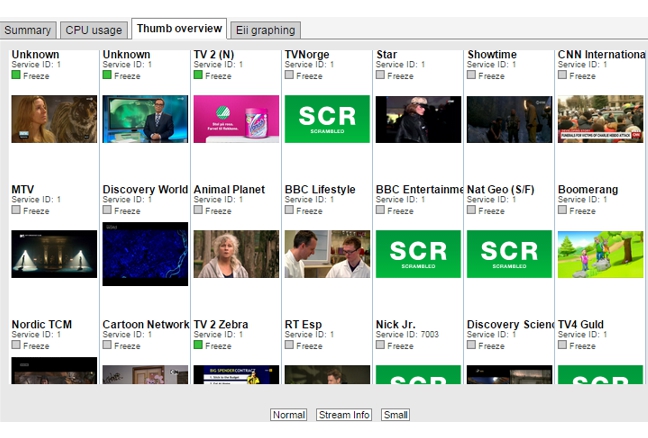Toggle Freeze checkbox for TV 2 (N)

[198, 75]
